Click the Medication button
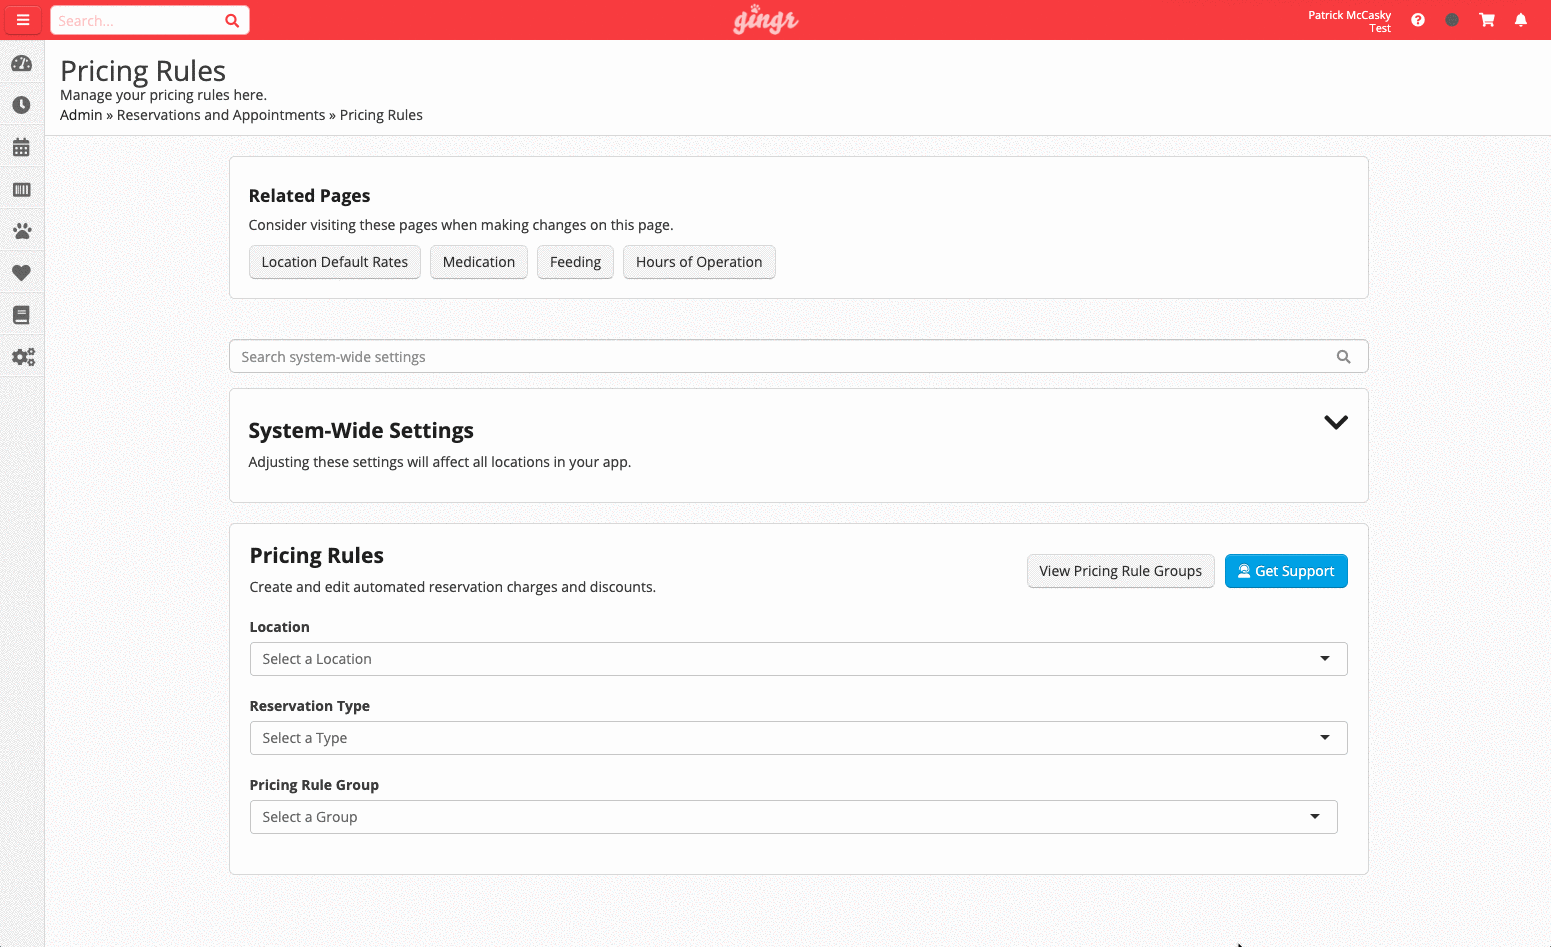 (x=479, y=262)
